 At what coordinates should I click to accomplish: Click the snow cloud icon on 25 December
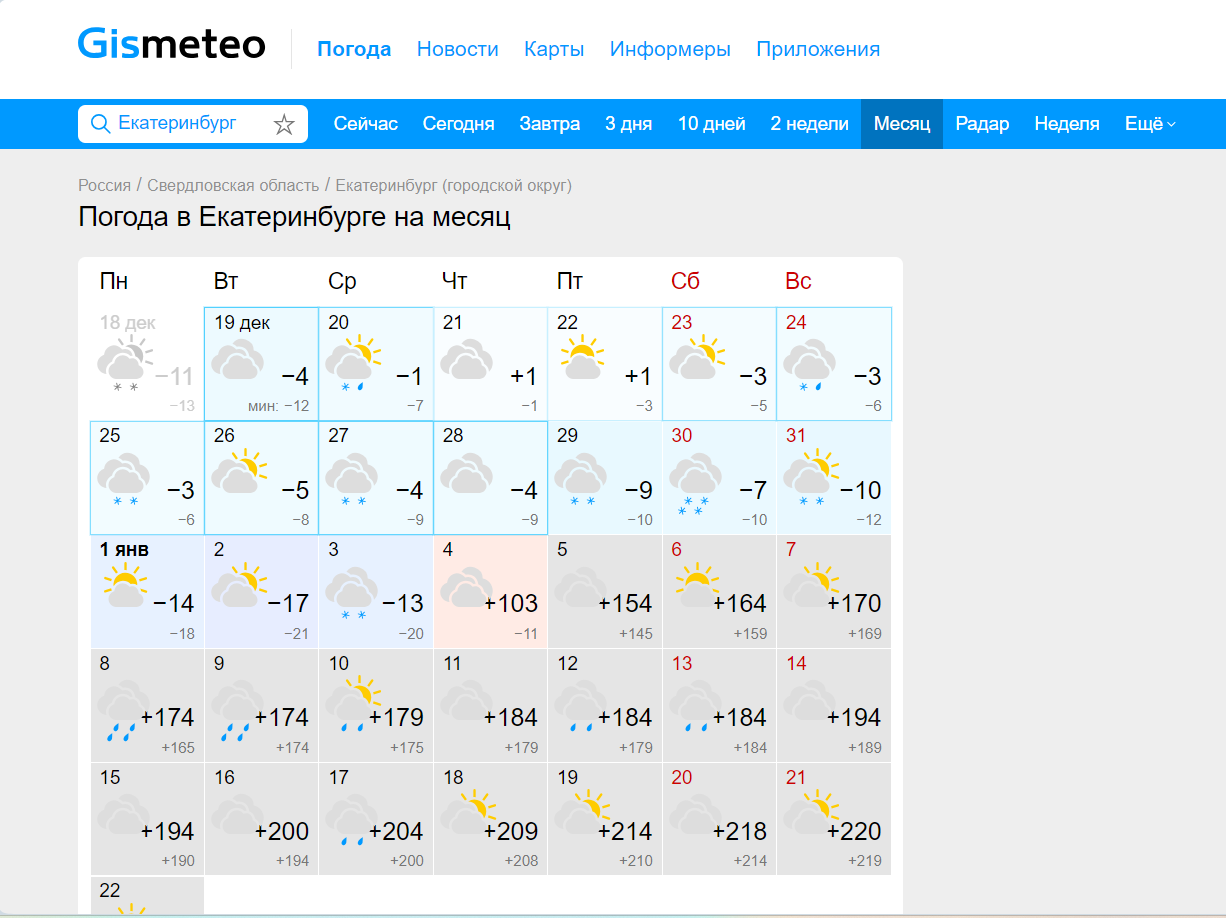coord(124,478)
